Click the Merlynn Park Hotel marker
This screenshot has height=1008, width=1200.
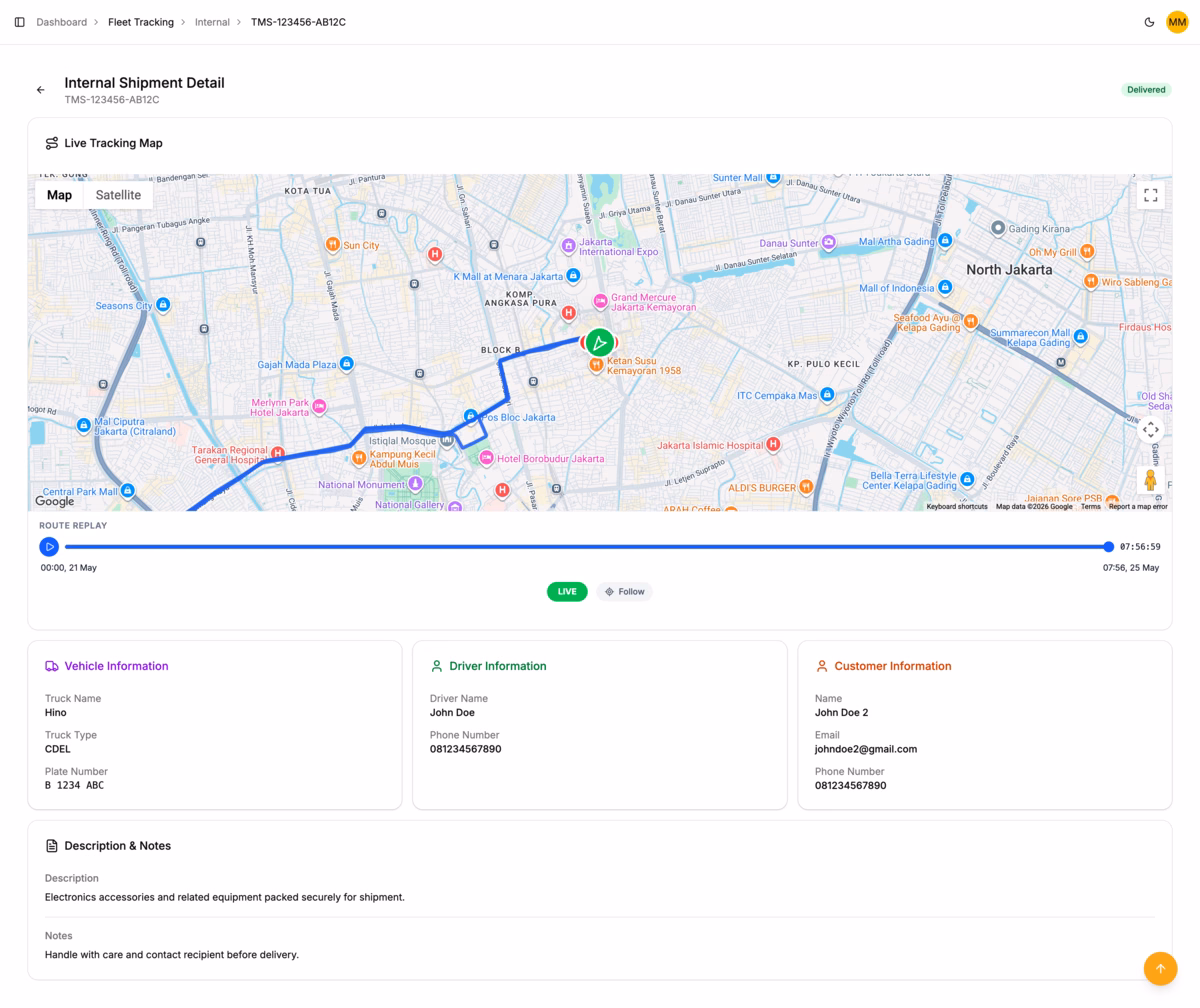[x=319, y=407]
